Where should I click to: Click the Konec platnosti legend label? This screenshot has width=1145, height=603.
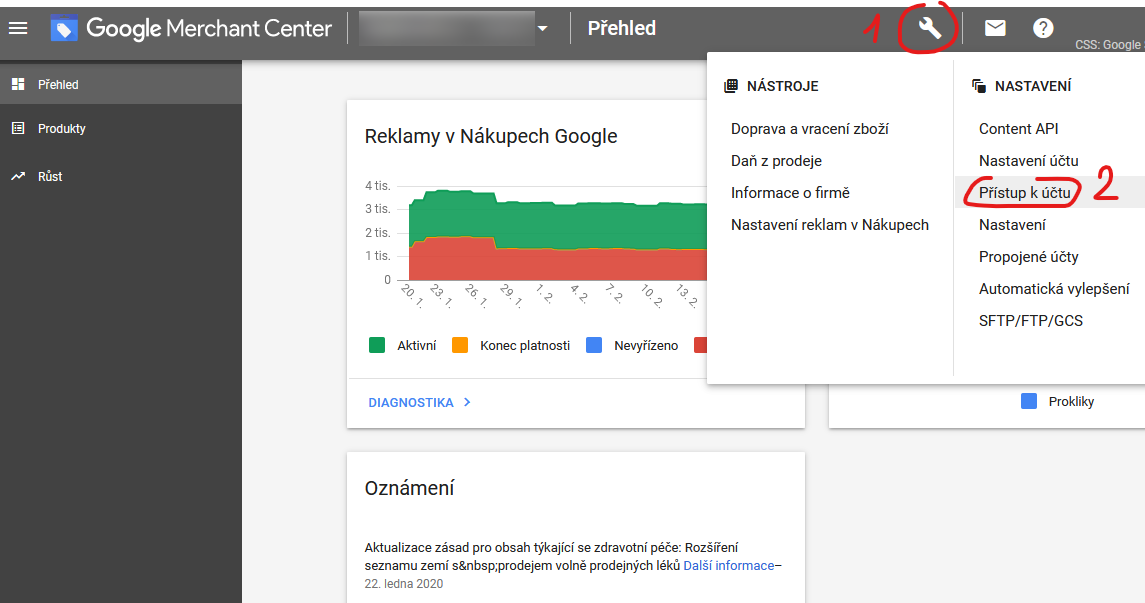[x=525, y=346]
